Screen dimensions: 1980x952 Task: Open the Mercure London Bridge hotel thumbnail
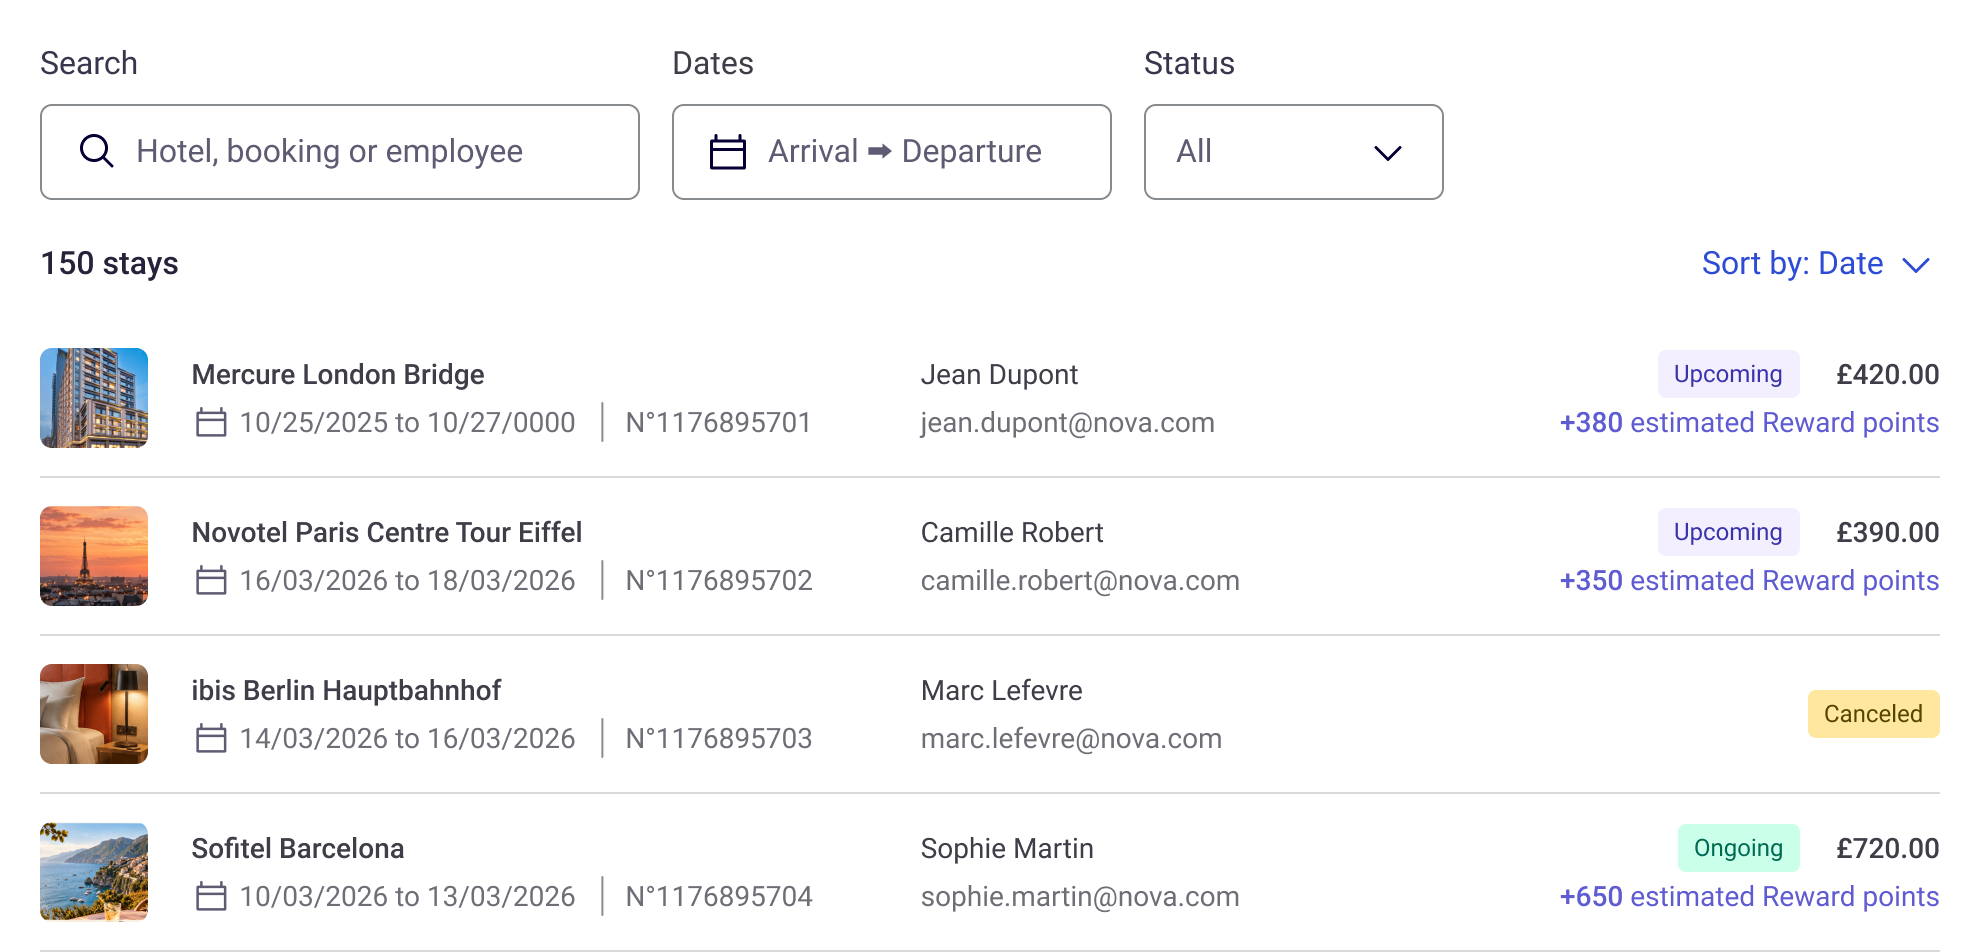[x=94, y=398]
